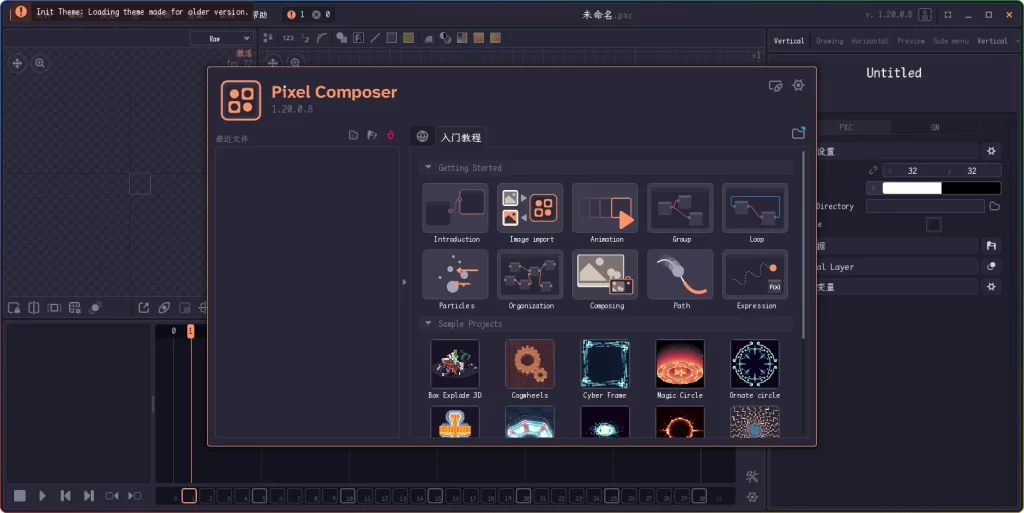Click the white and black palette swatch bar

pos(941,188)
